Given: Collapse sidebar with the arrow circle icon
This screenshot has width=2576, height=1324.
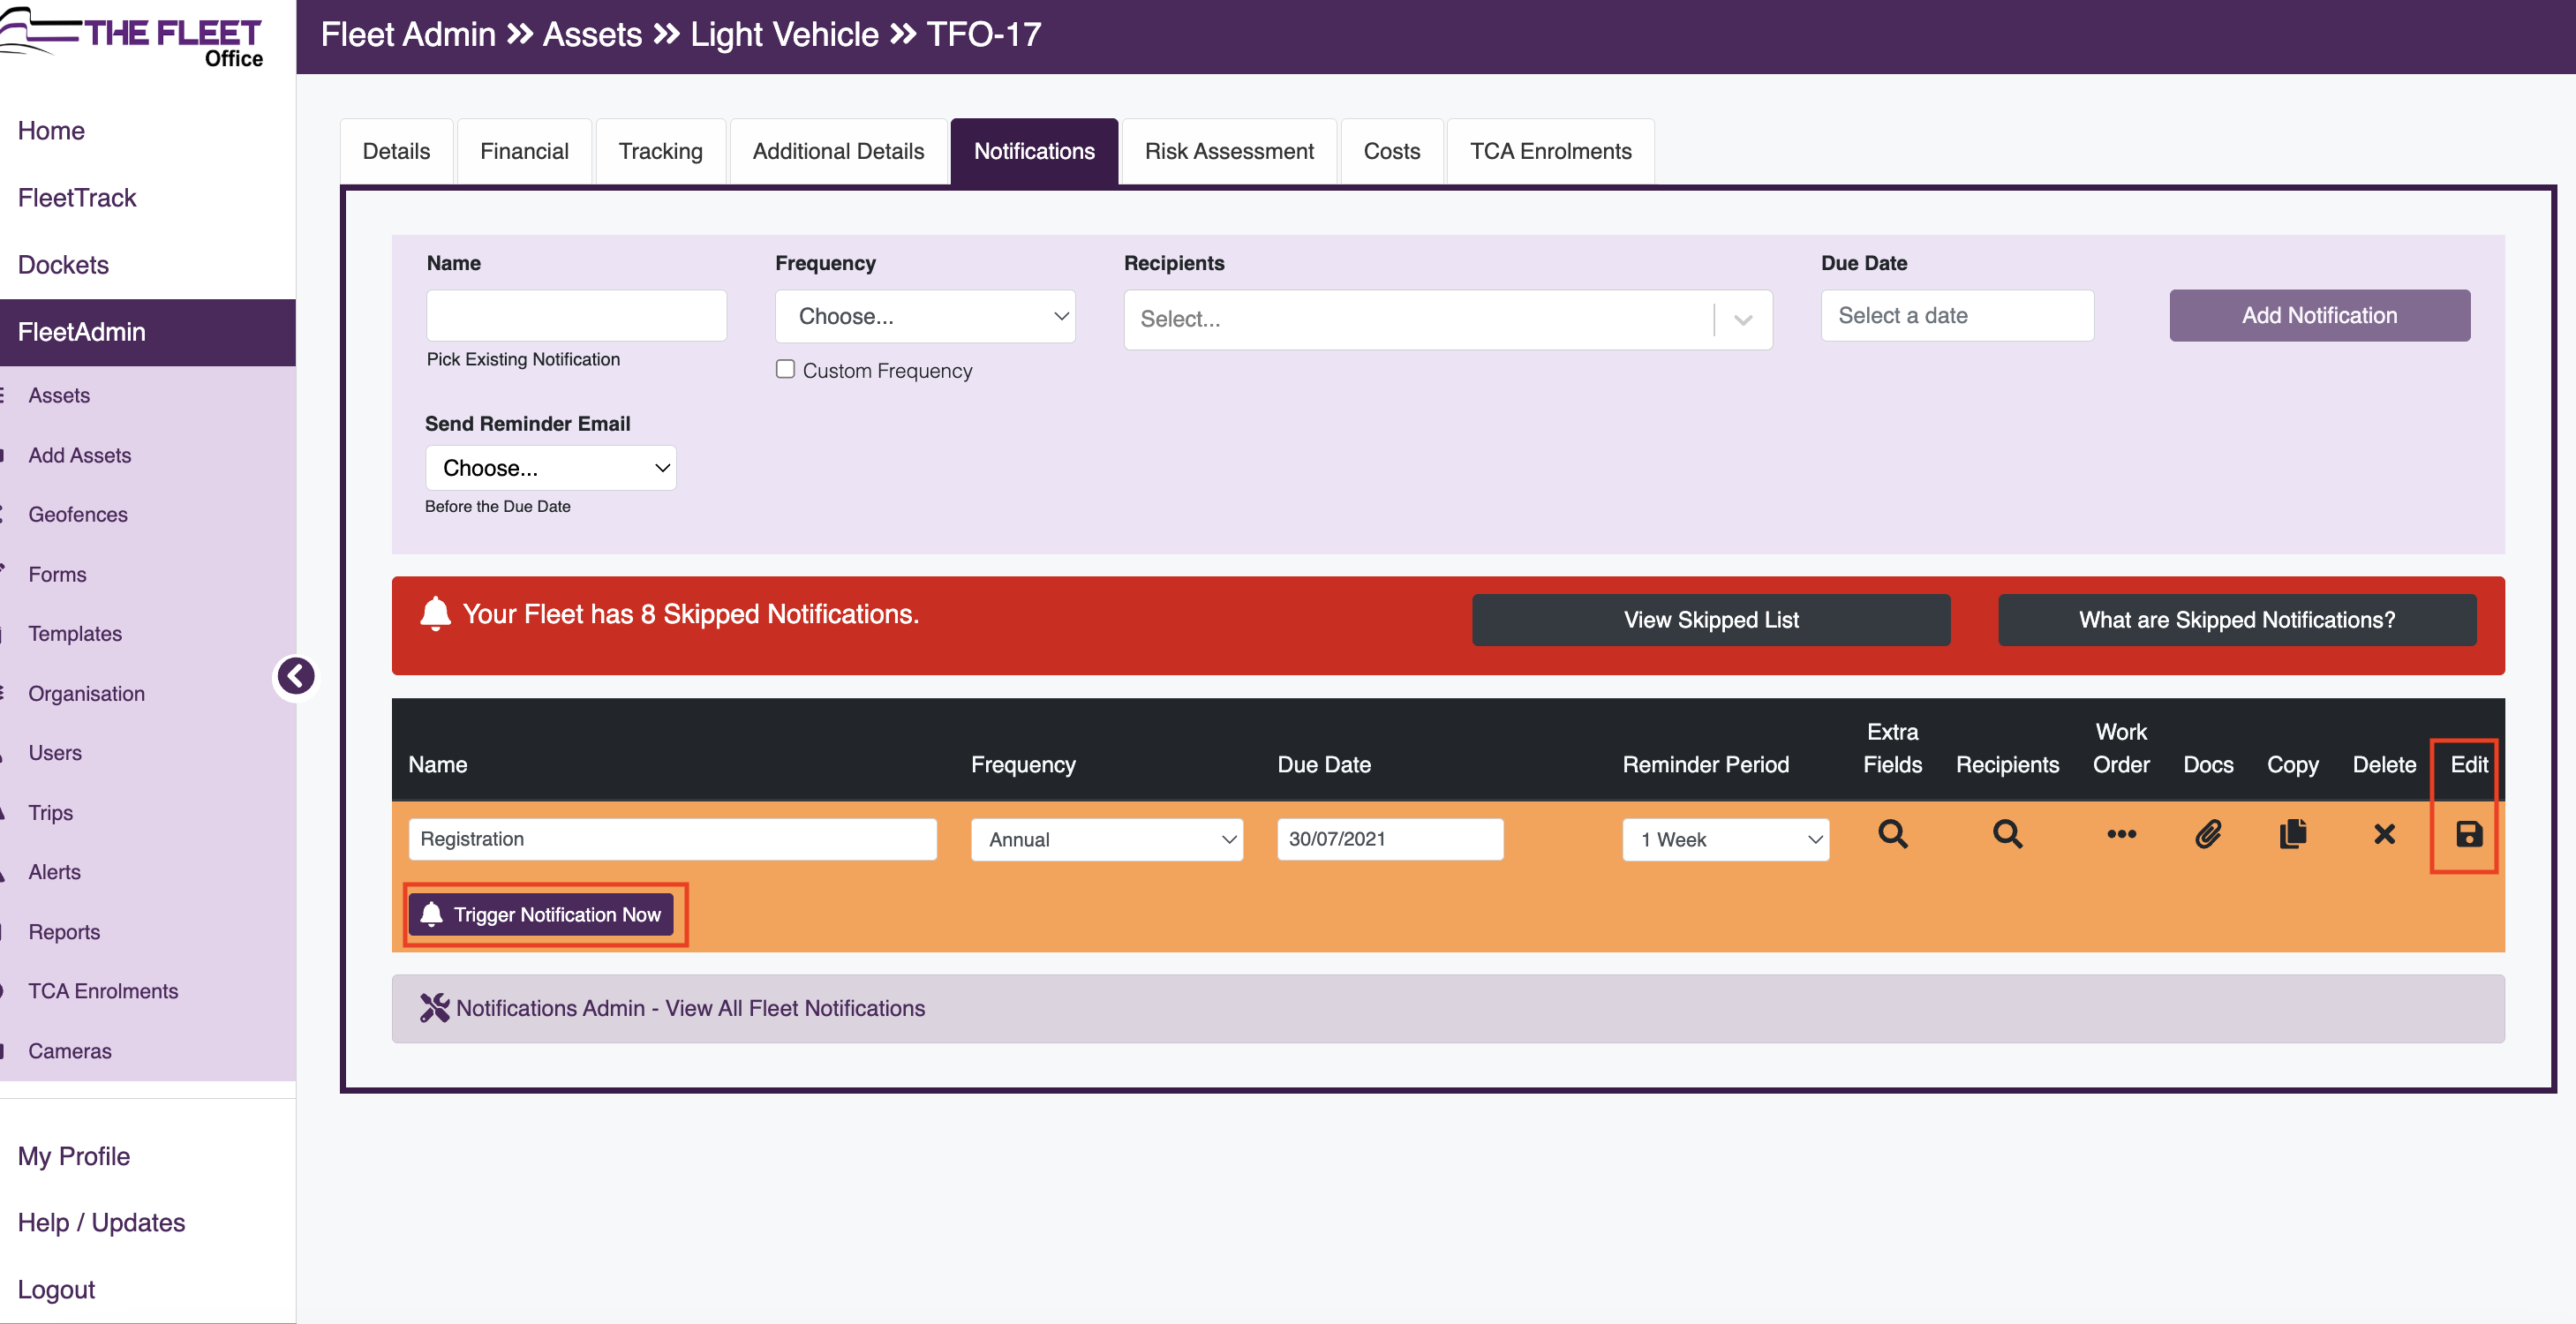Looking at the screenshot, I should pos(295,676).
